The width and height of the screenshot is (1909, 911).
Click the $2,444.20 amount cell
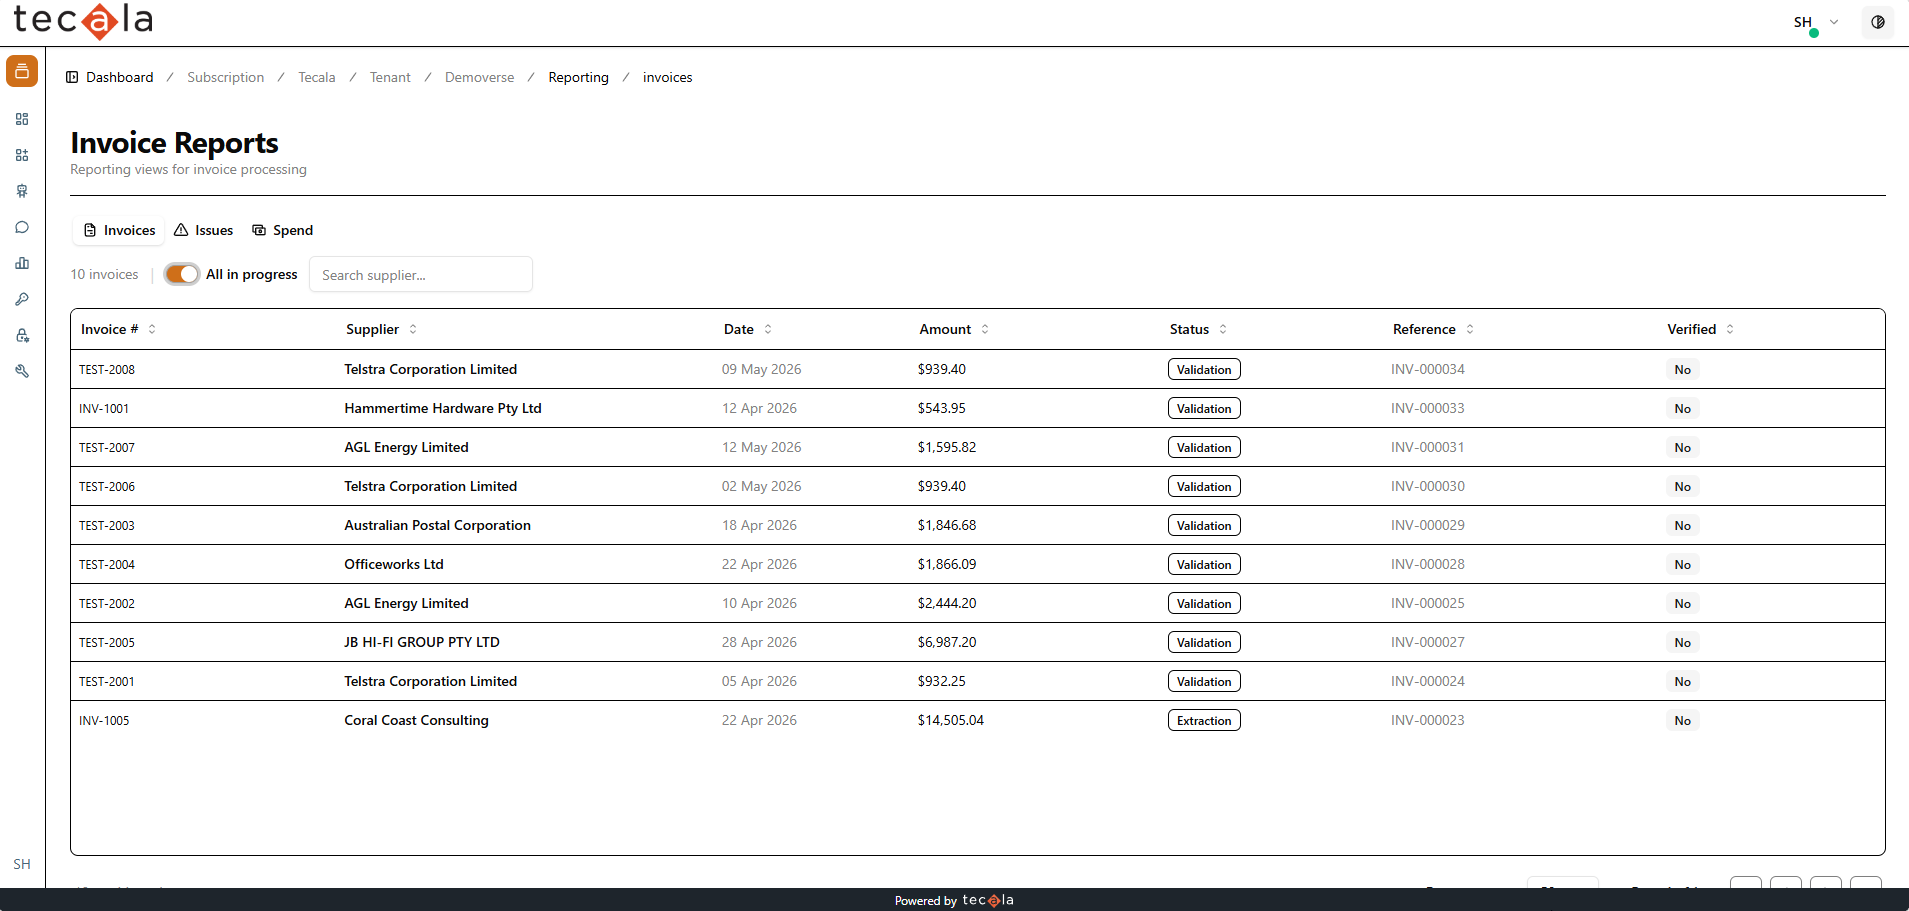point(947,603)
